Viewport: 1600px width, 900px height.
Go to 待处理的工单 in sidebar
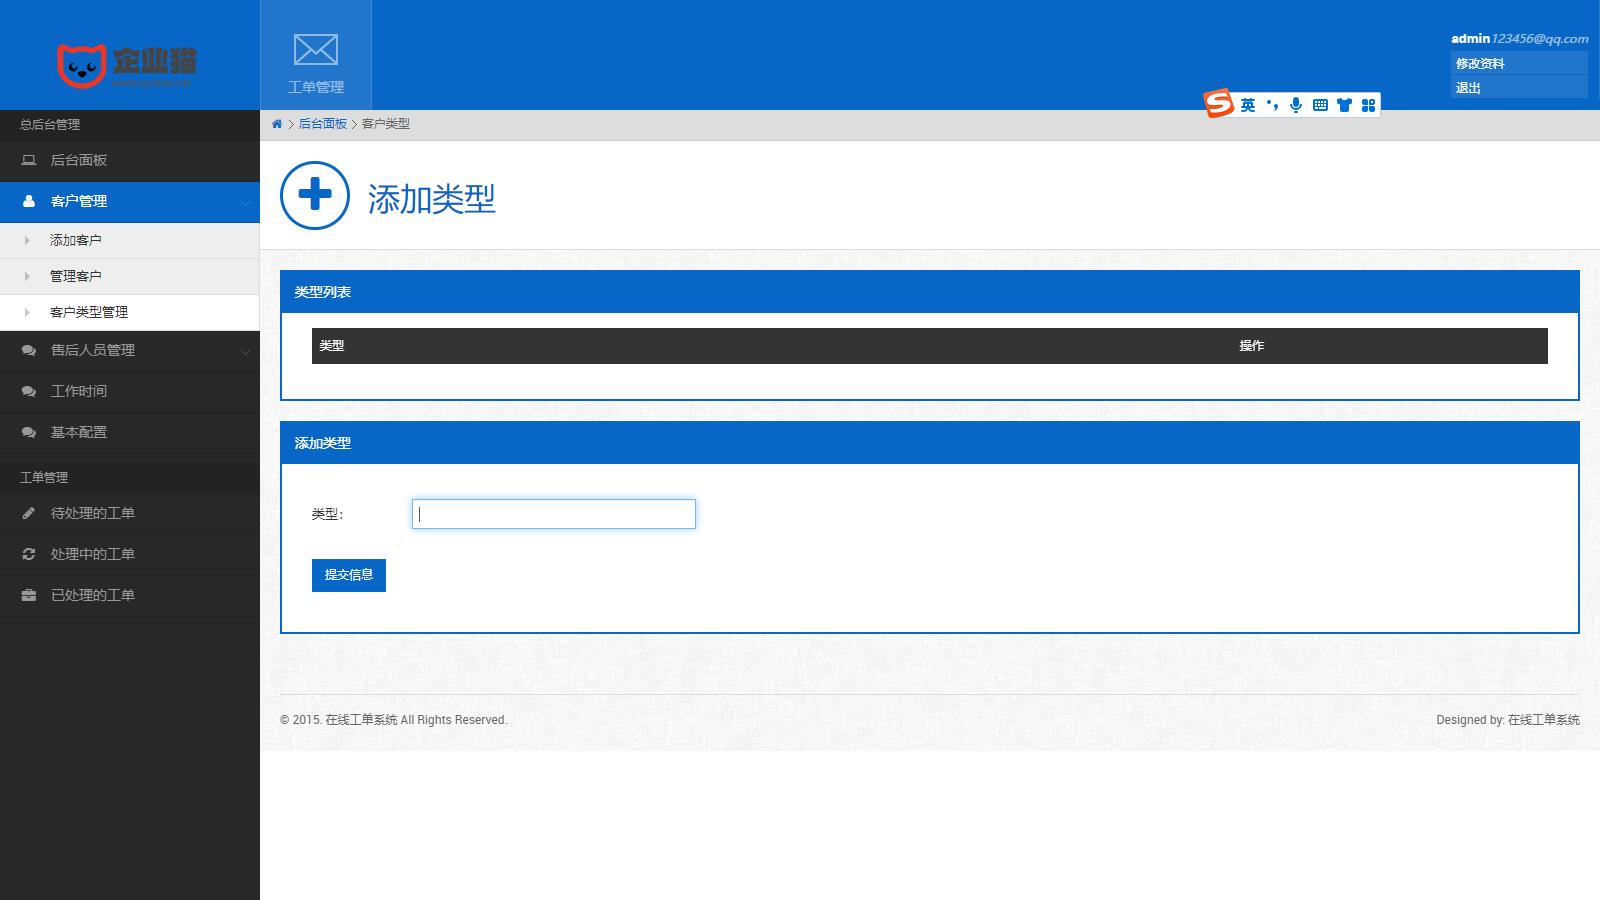click(x=92, y=513)
